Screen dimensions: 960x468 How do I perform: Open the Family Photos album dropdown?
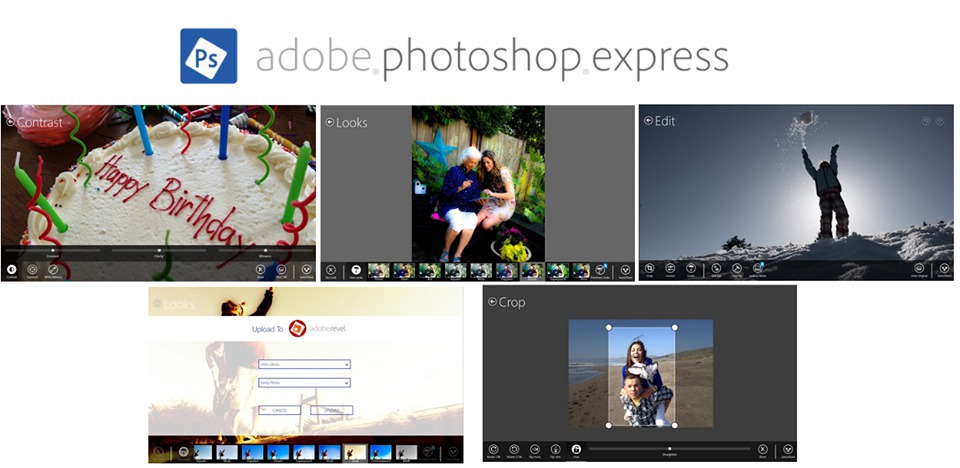tap(304, 382)
